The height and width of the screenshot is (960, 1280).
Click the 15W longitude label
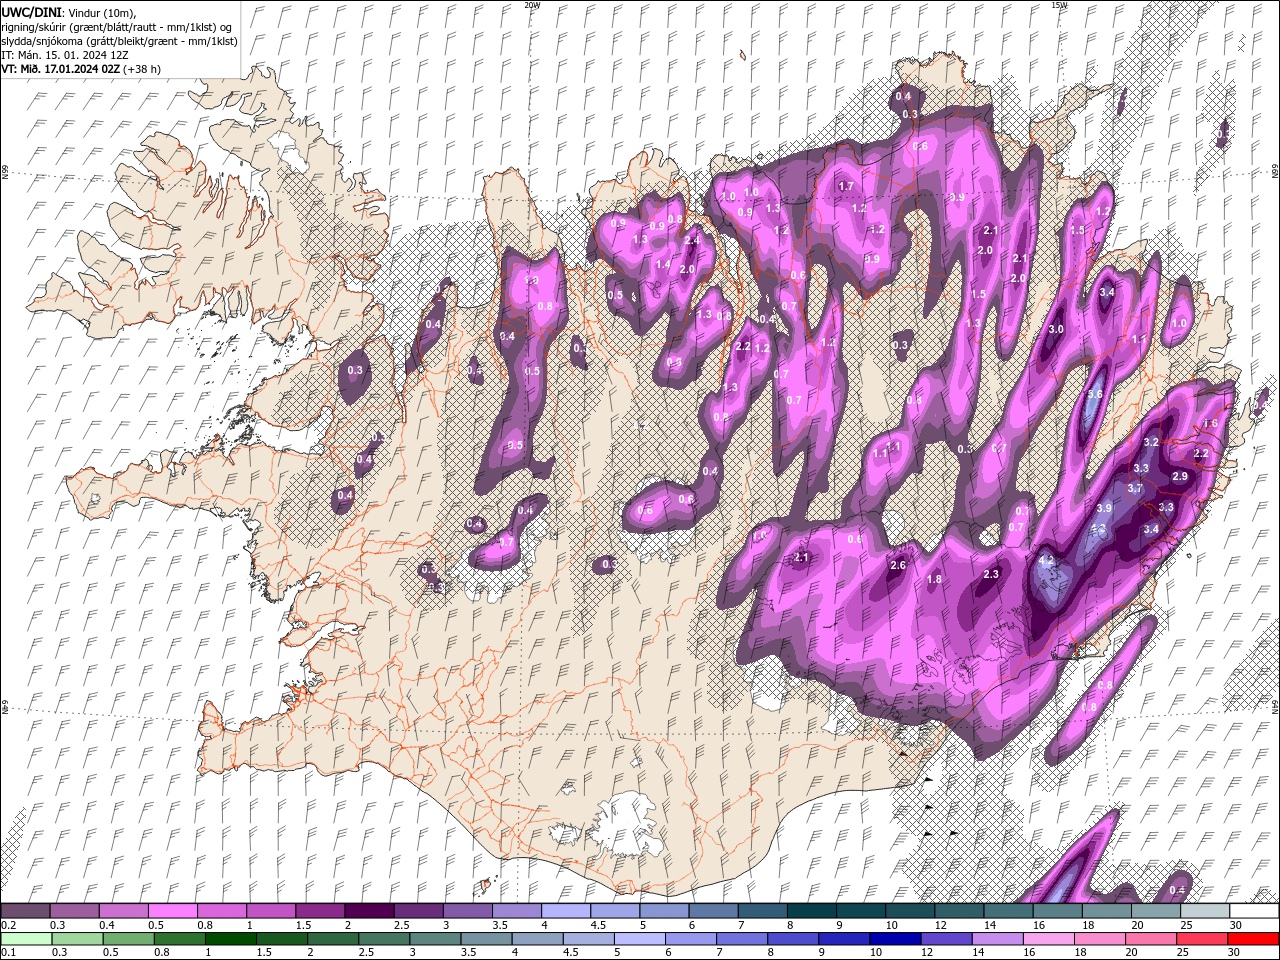point(1059,5)
